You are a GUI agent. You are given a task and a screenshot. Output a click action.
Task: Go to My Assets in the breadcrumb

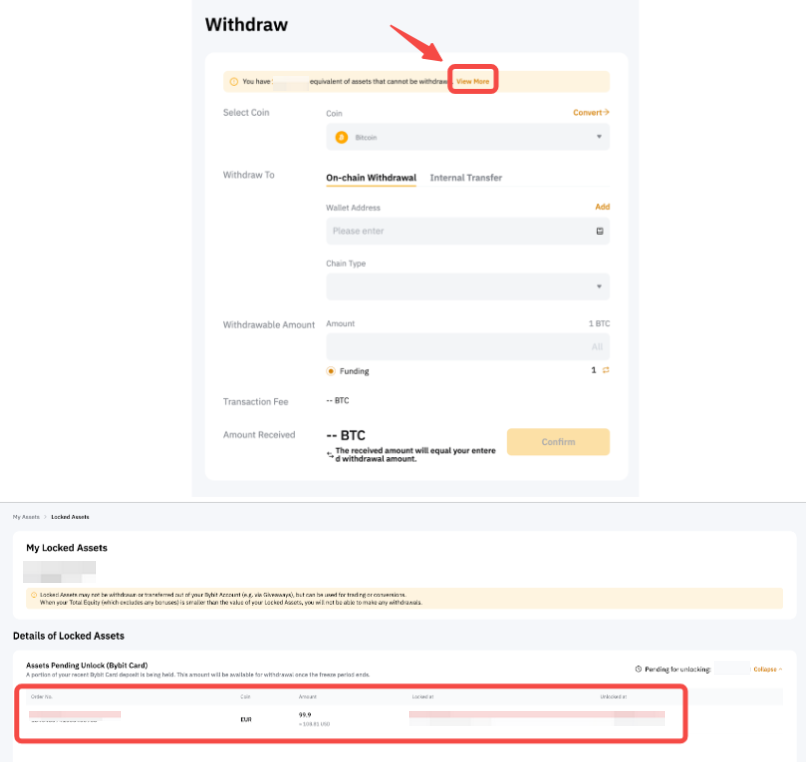(26, 517)
